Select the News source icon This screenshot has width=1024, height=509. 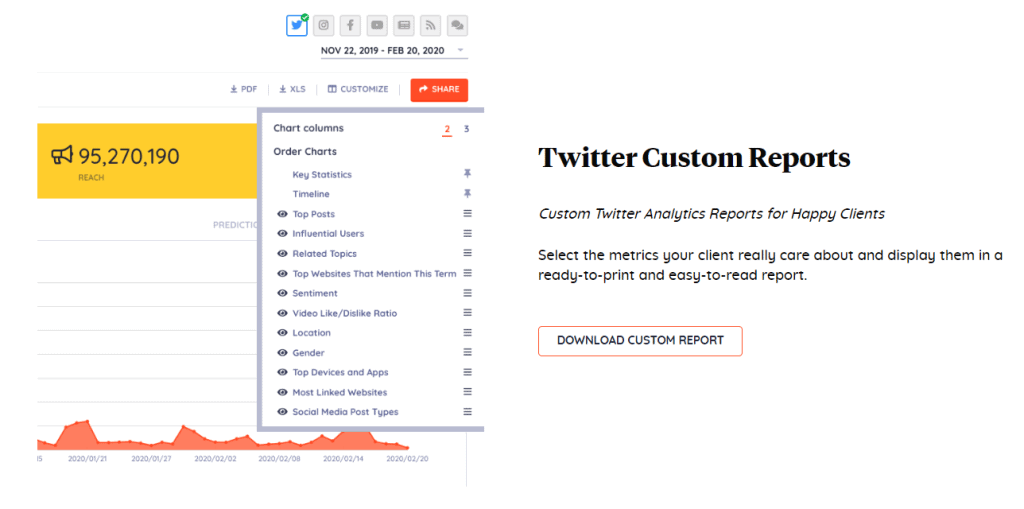404,25
